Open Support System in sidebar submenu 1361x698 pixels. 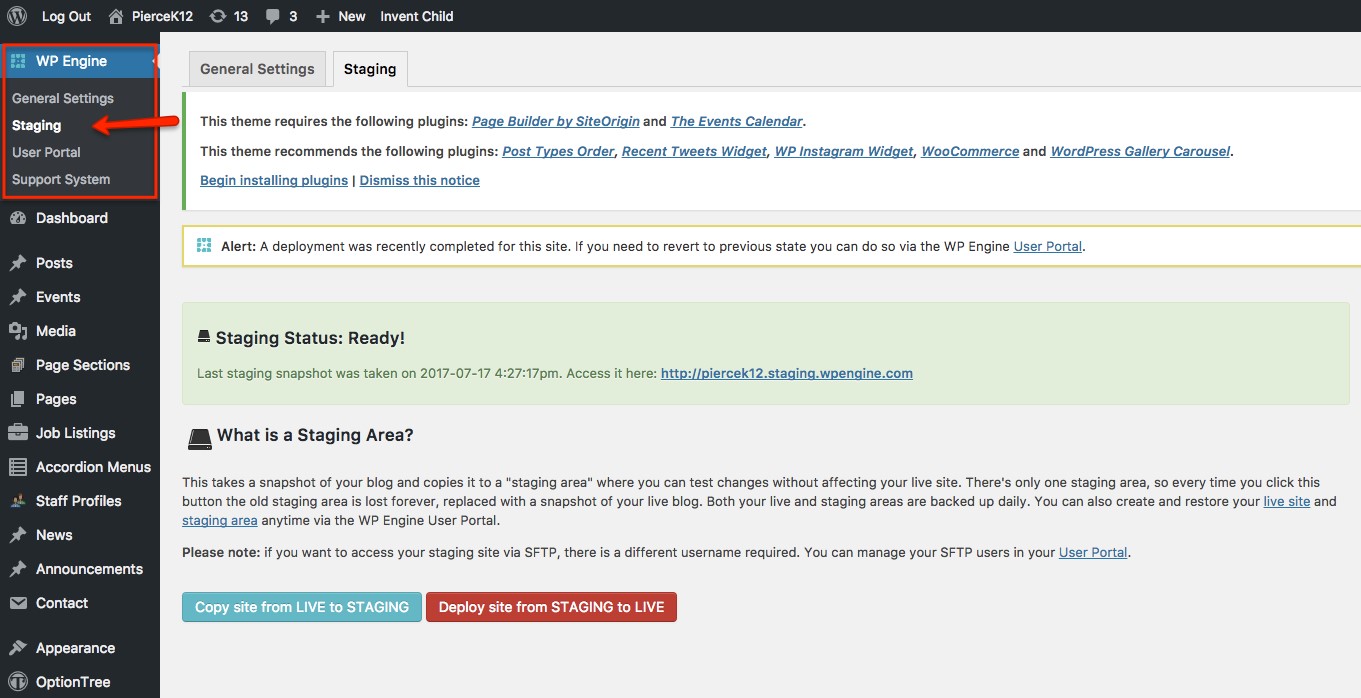tap(61, 179)
